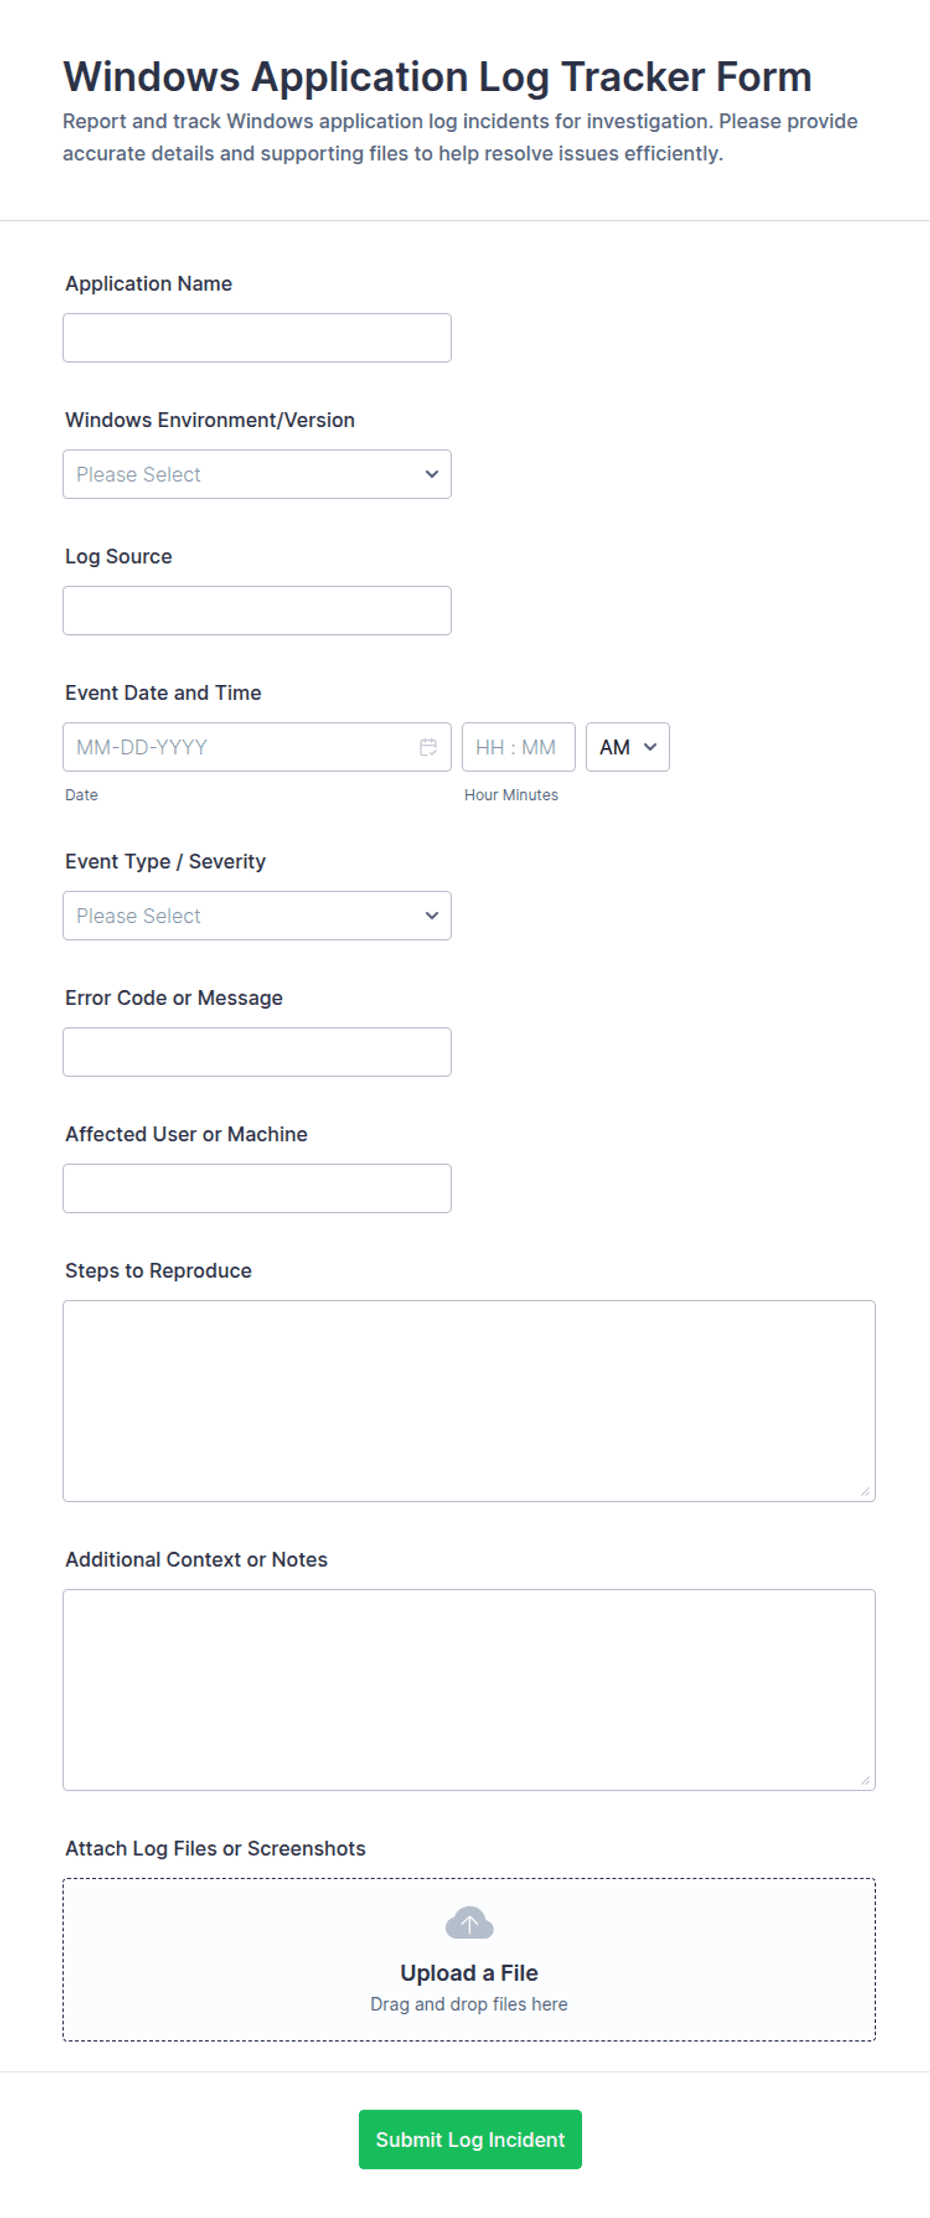930x2218 pixels.
Task: Change the AM/PM selector
Action: pos(628,747)
